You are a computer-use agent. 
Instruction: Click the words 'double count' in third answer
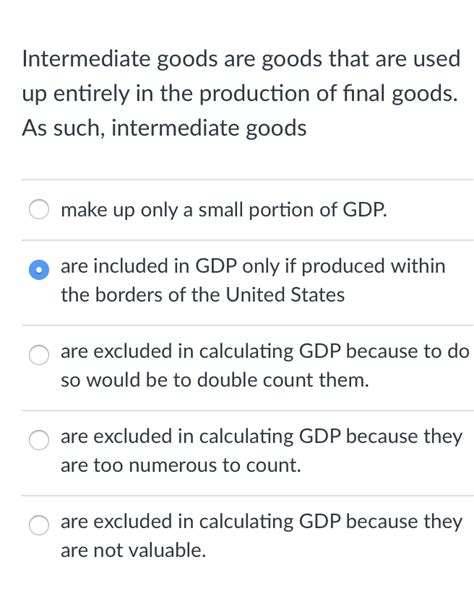(x=256, y=380)
